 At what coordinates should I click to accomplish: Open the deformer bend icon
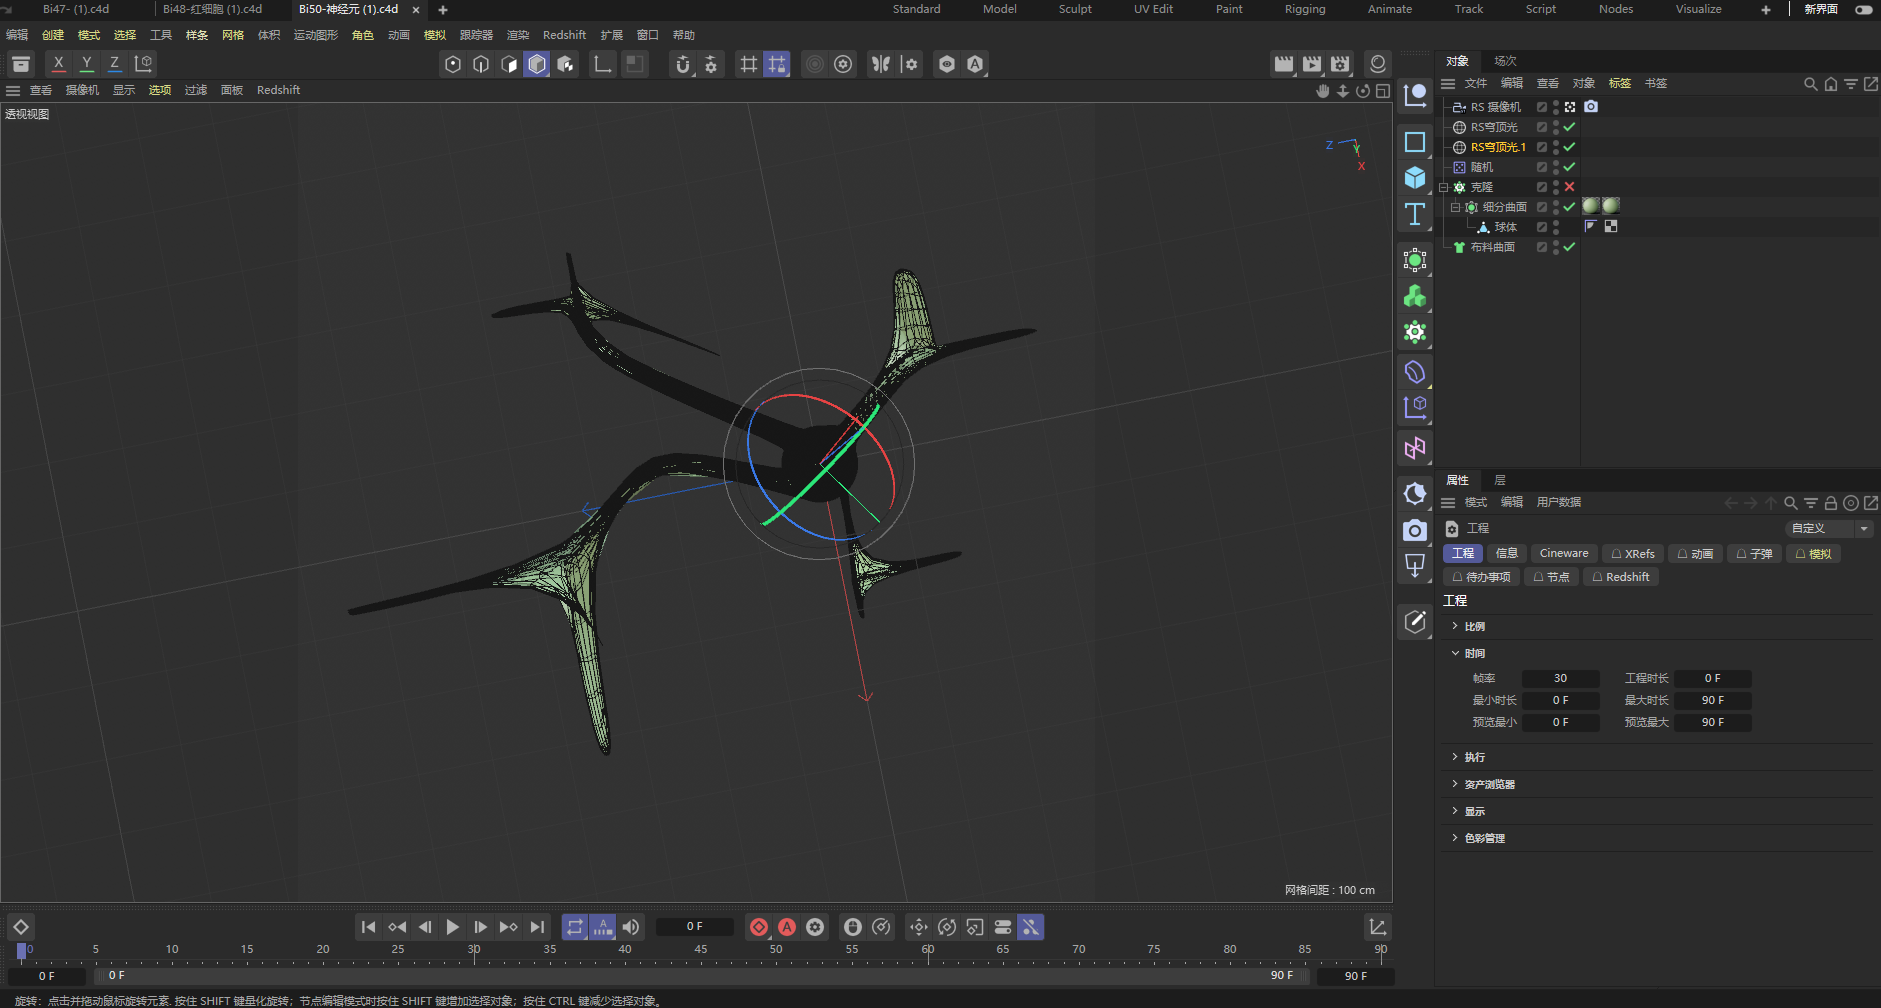coord(1415,372)
